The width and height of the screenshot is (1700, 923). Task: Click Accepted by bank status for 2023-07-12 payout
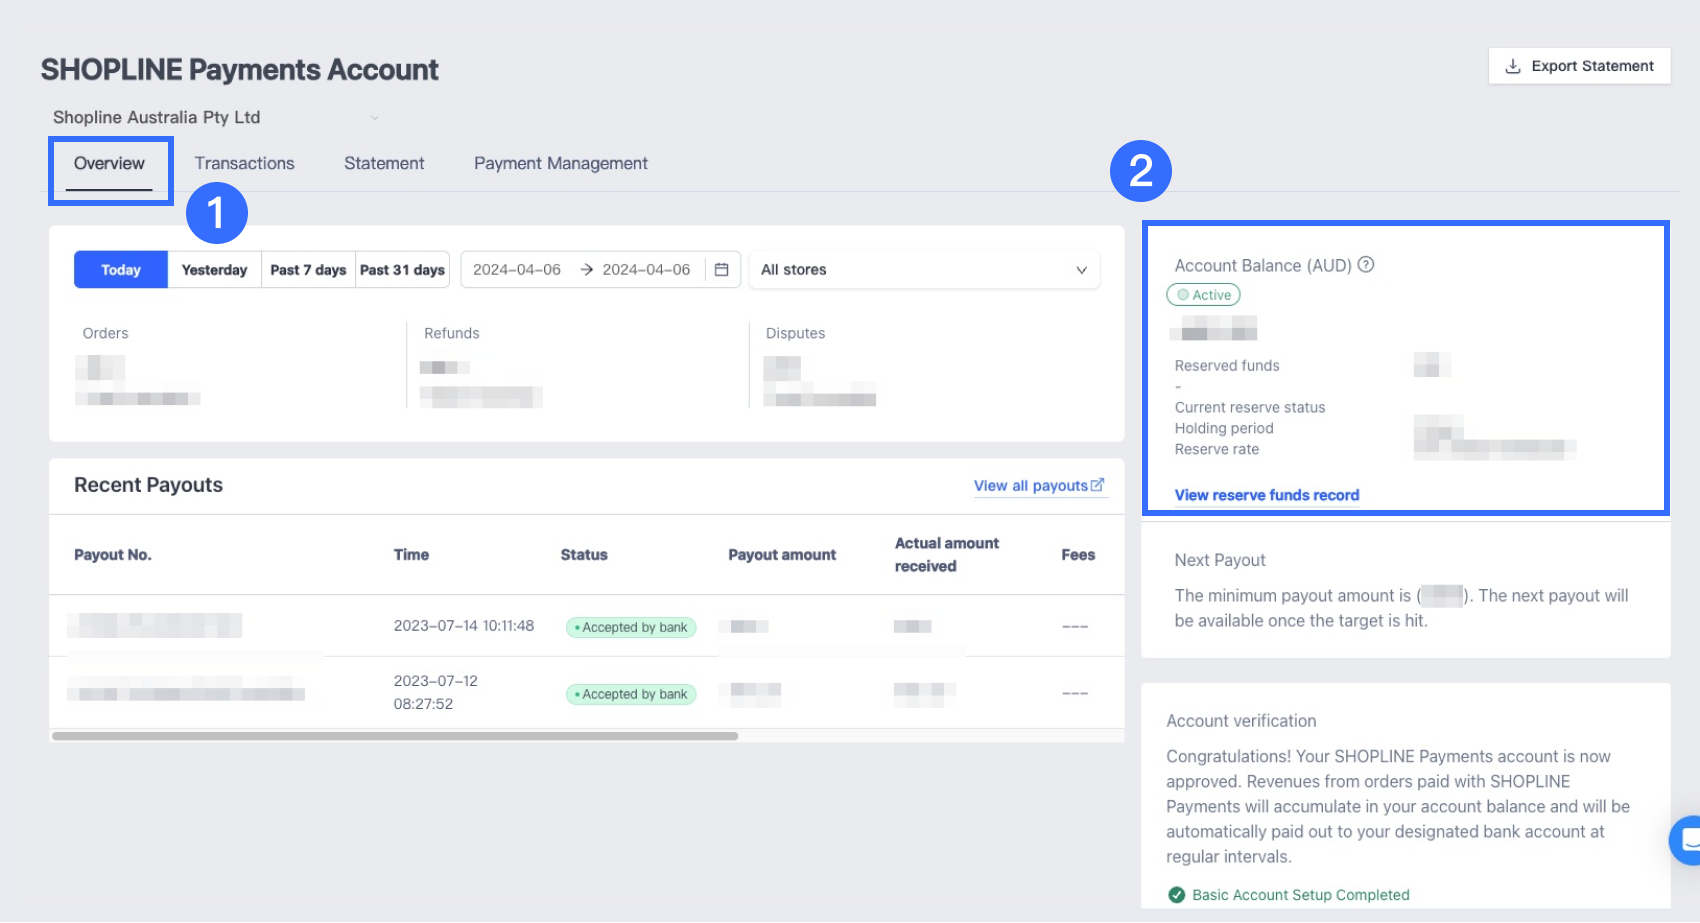pos(631,694)
